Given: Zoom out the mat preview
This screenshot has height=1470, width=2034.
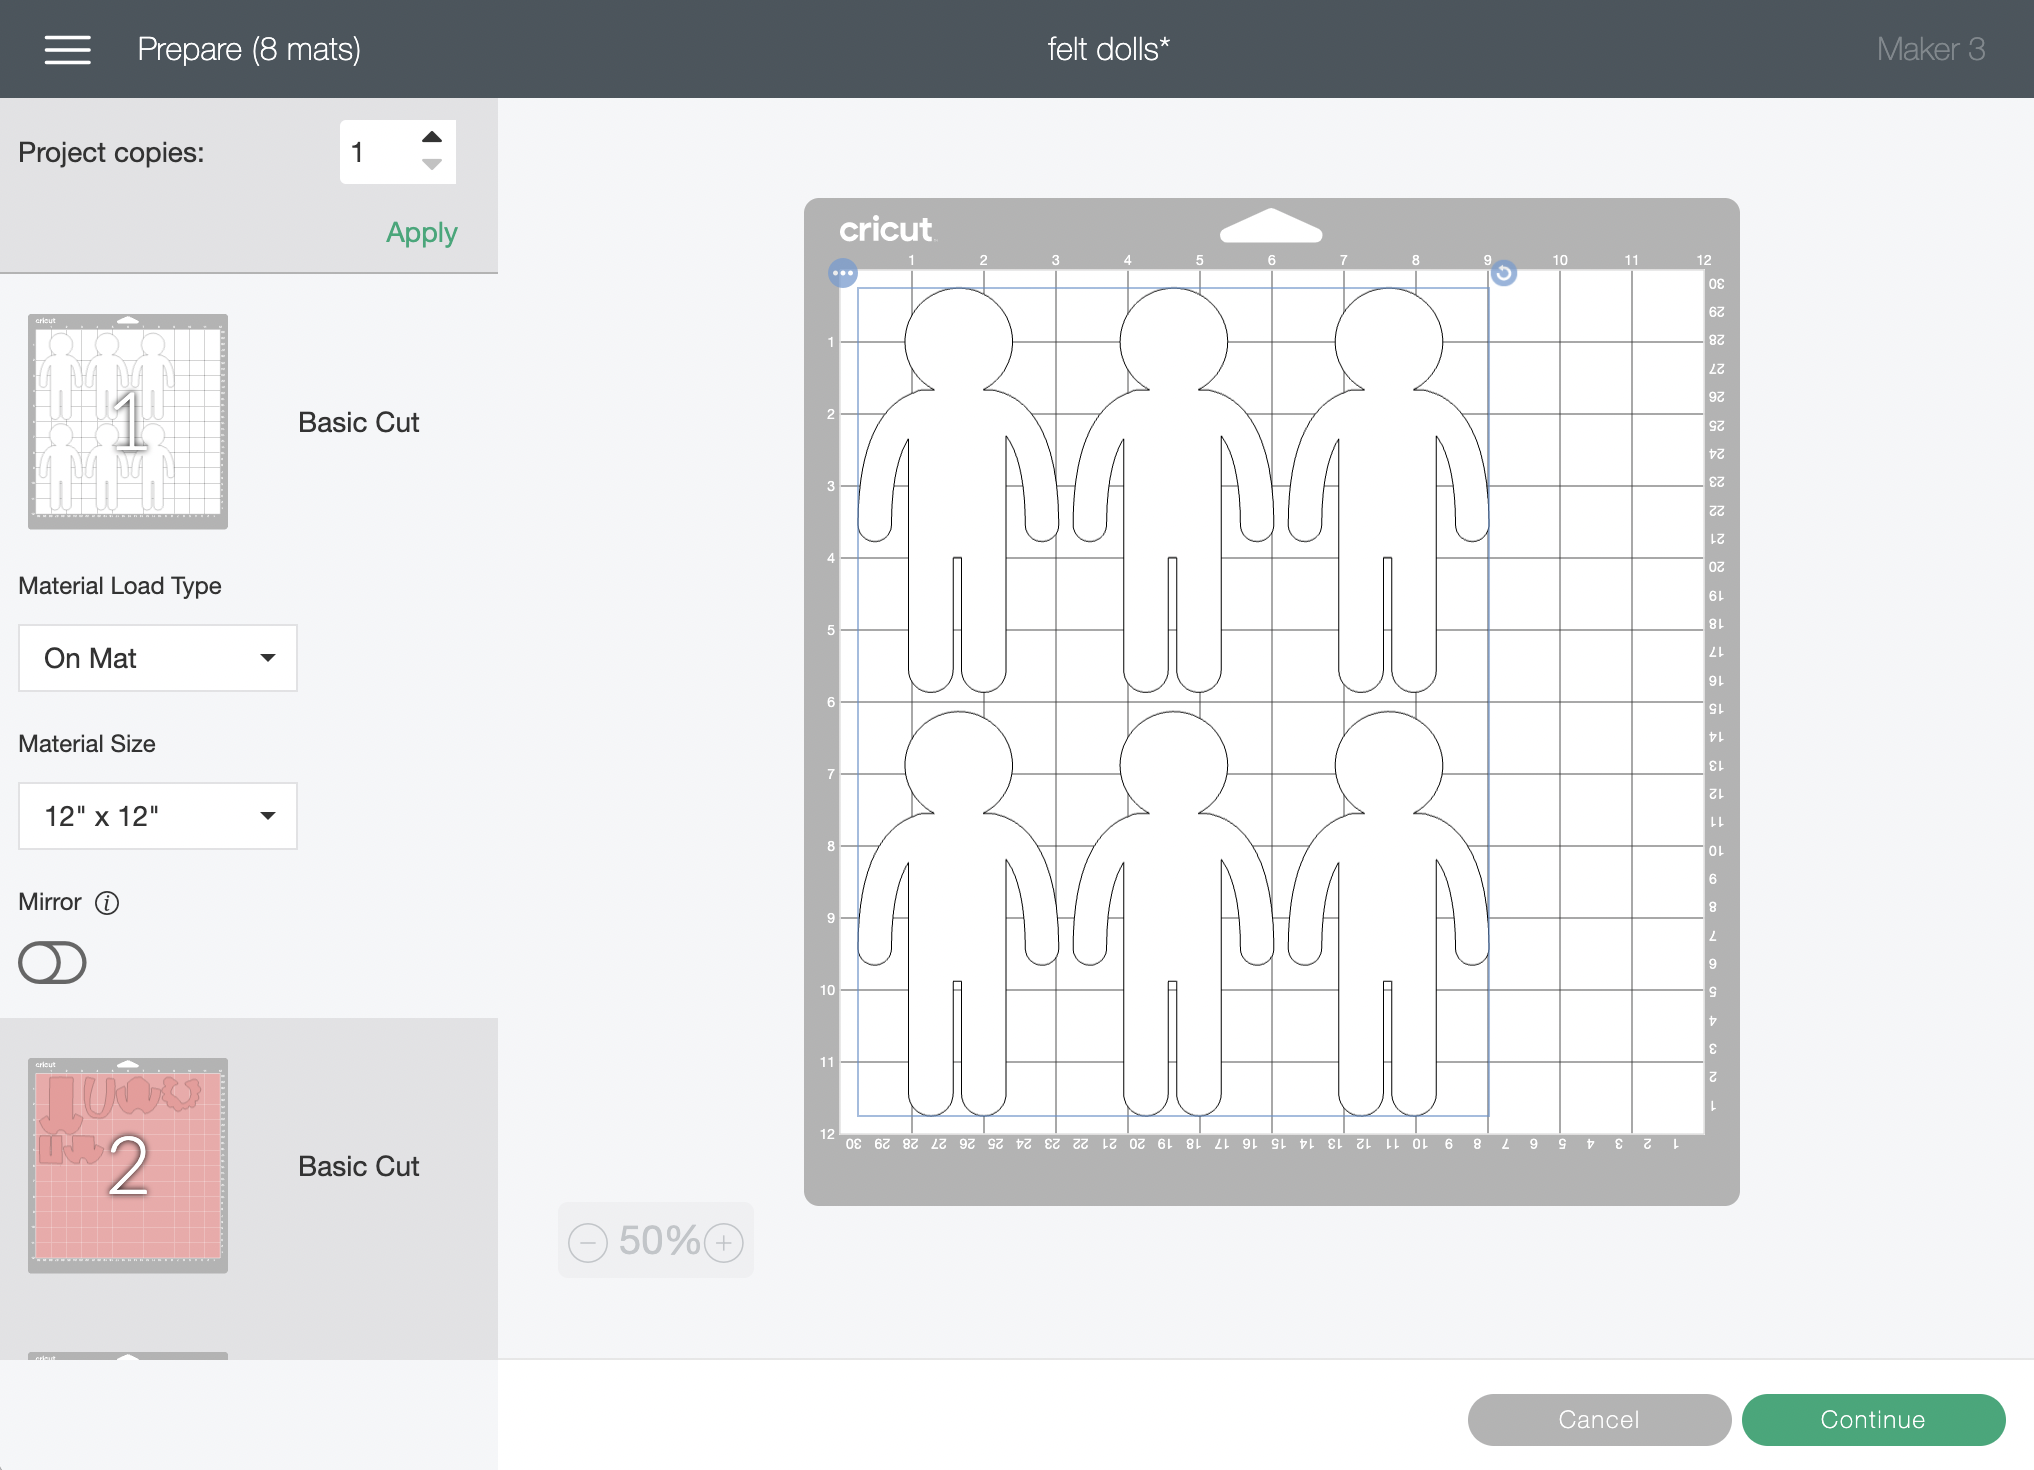Looking at the screenshot, I should click(x=588, y=1243).
